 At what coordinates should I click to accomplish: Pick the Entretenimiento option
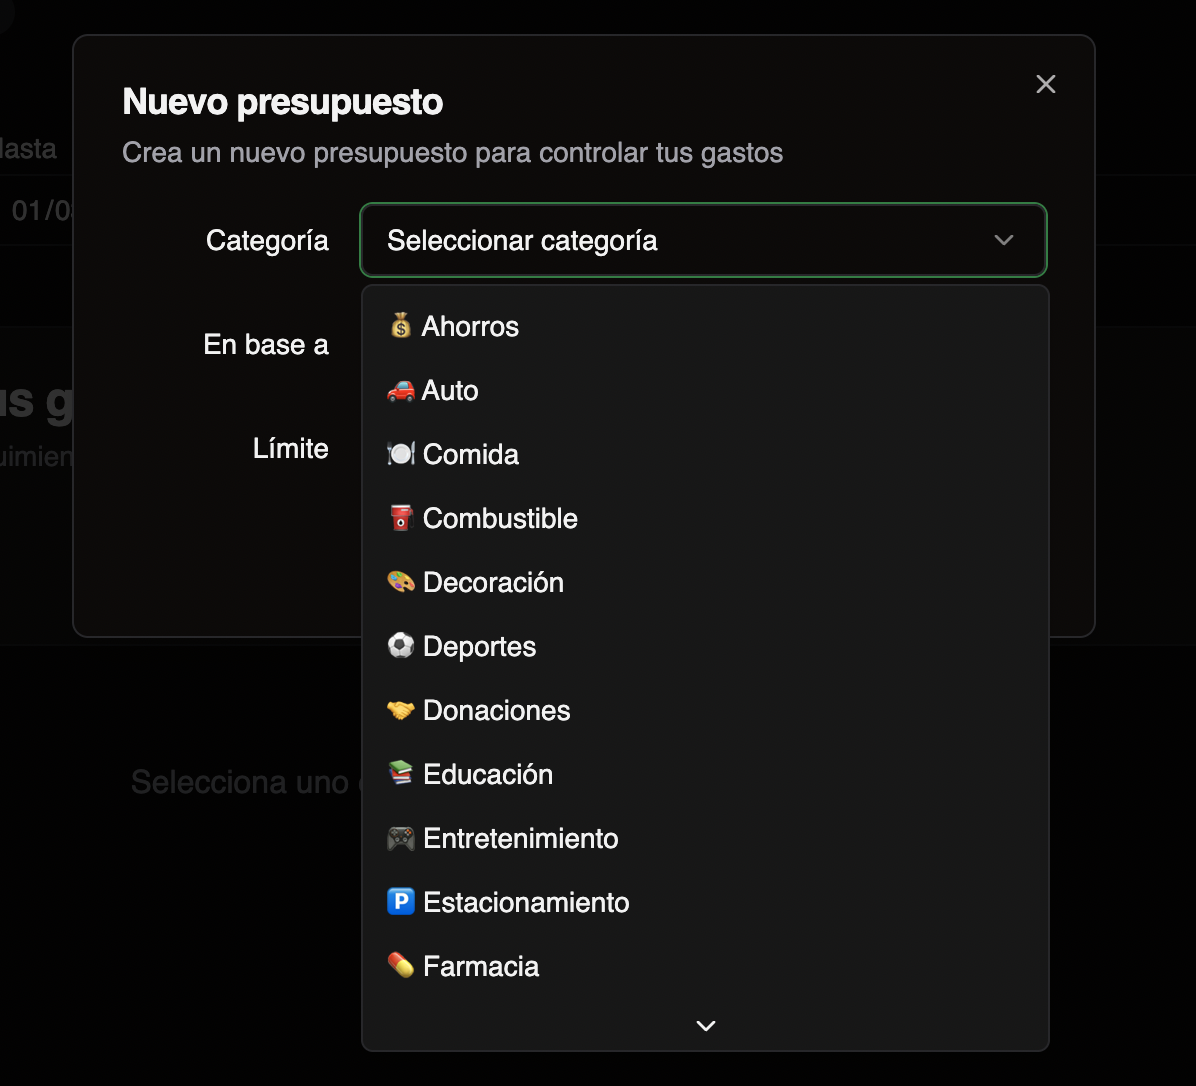520,838
